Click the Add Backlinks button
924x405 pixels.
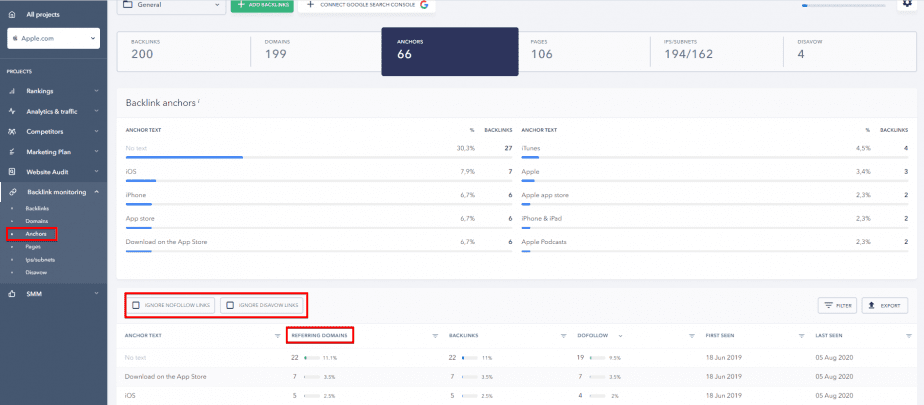click(x=262, y=5)
